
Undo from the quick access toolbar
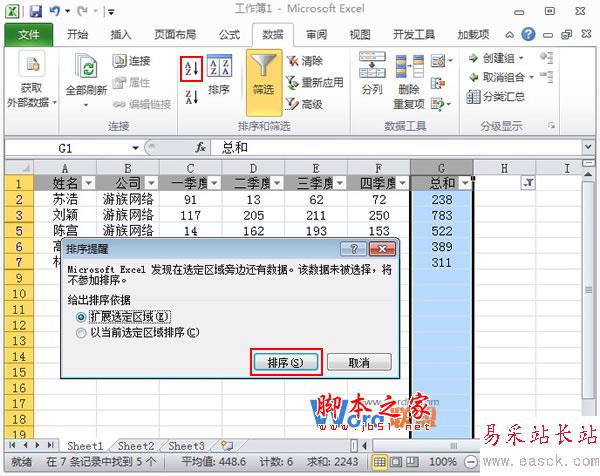click(x=55, y=11)
